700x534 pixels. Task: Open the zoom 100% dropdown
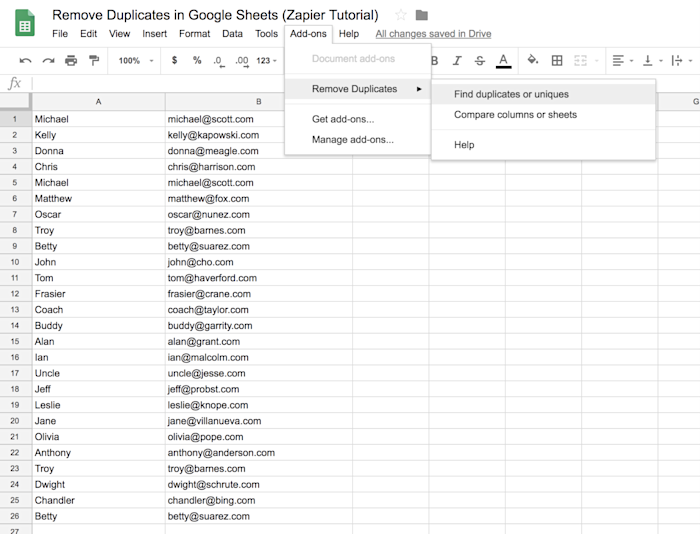point(136,60)
